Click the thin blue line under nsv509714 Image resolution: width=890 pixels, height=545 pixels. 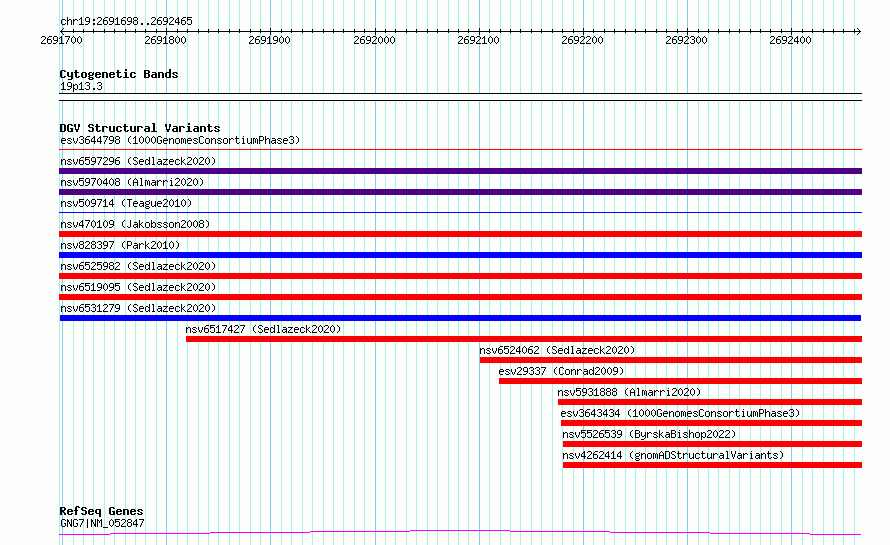pyautogui.click(x=460, y=213)
